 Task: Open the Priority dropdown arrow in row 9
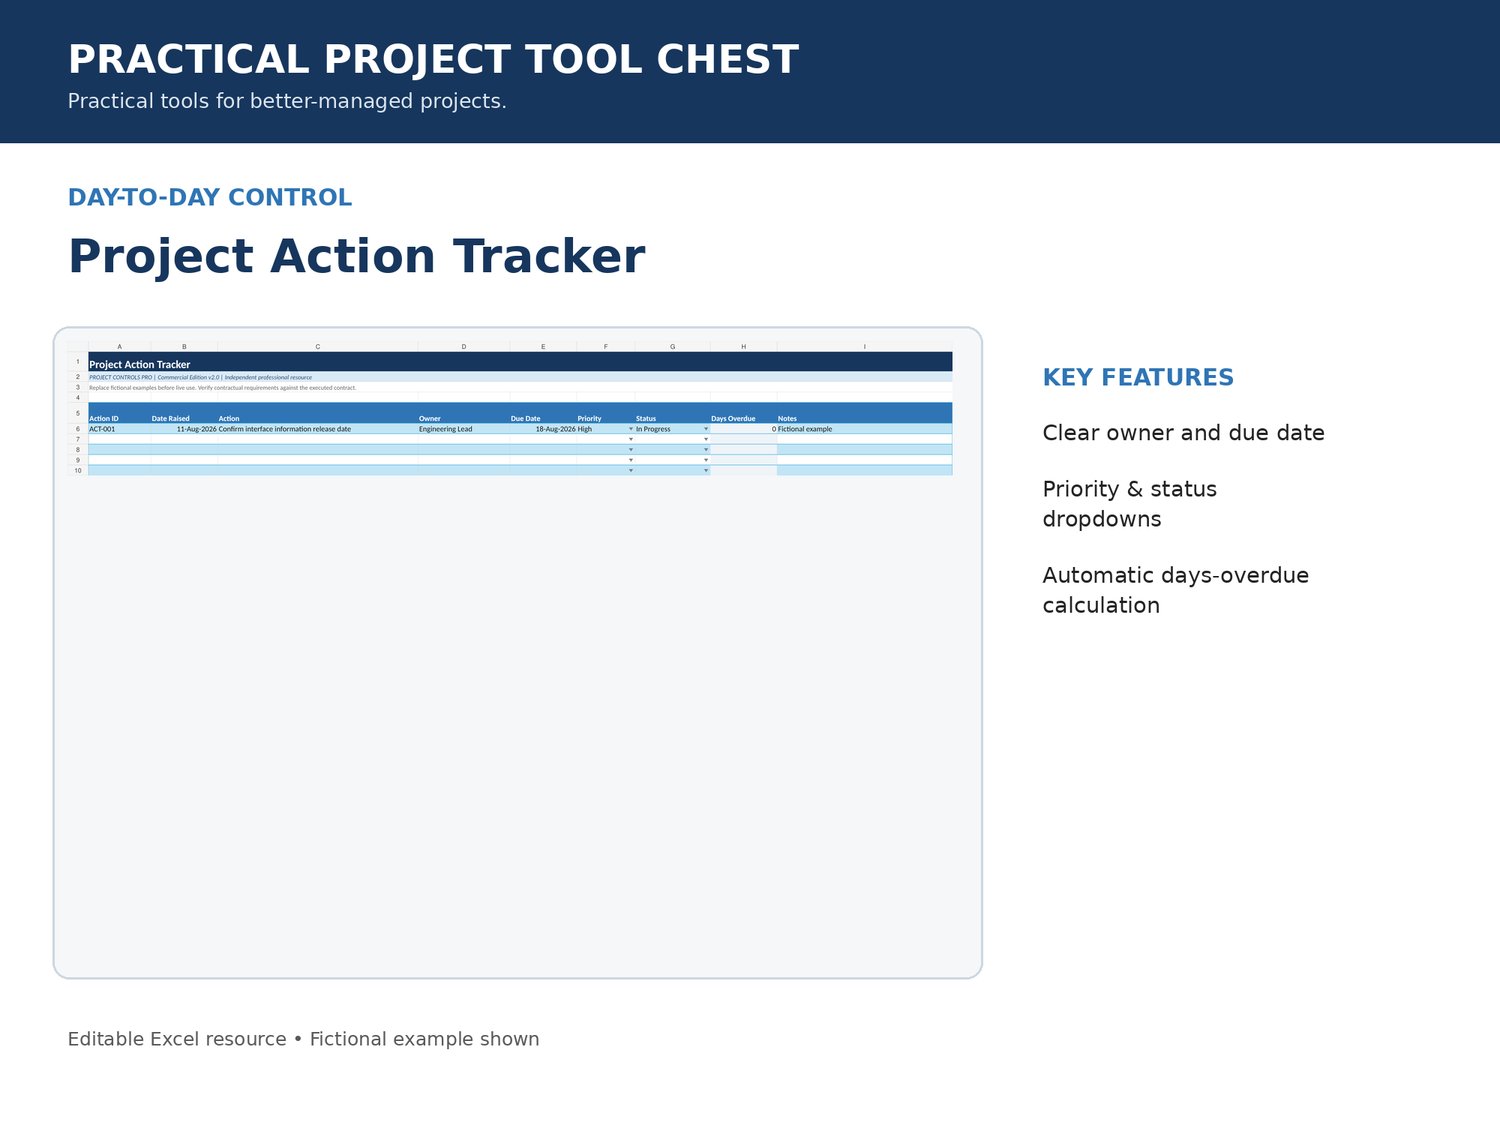(x=631, y=460)
